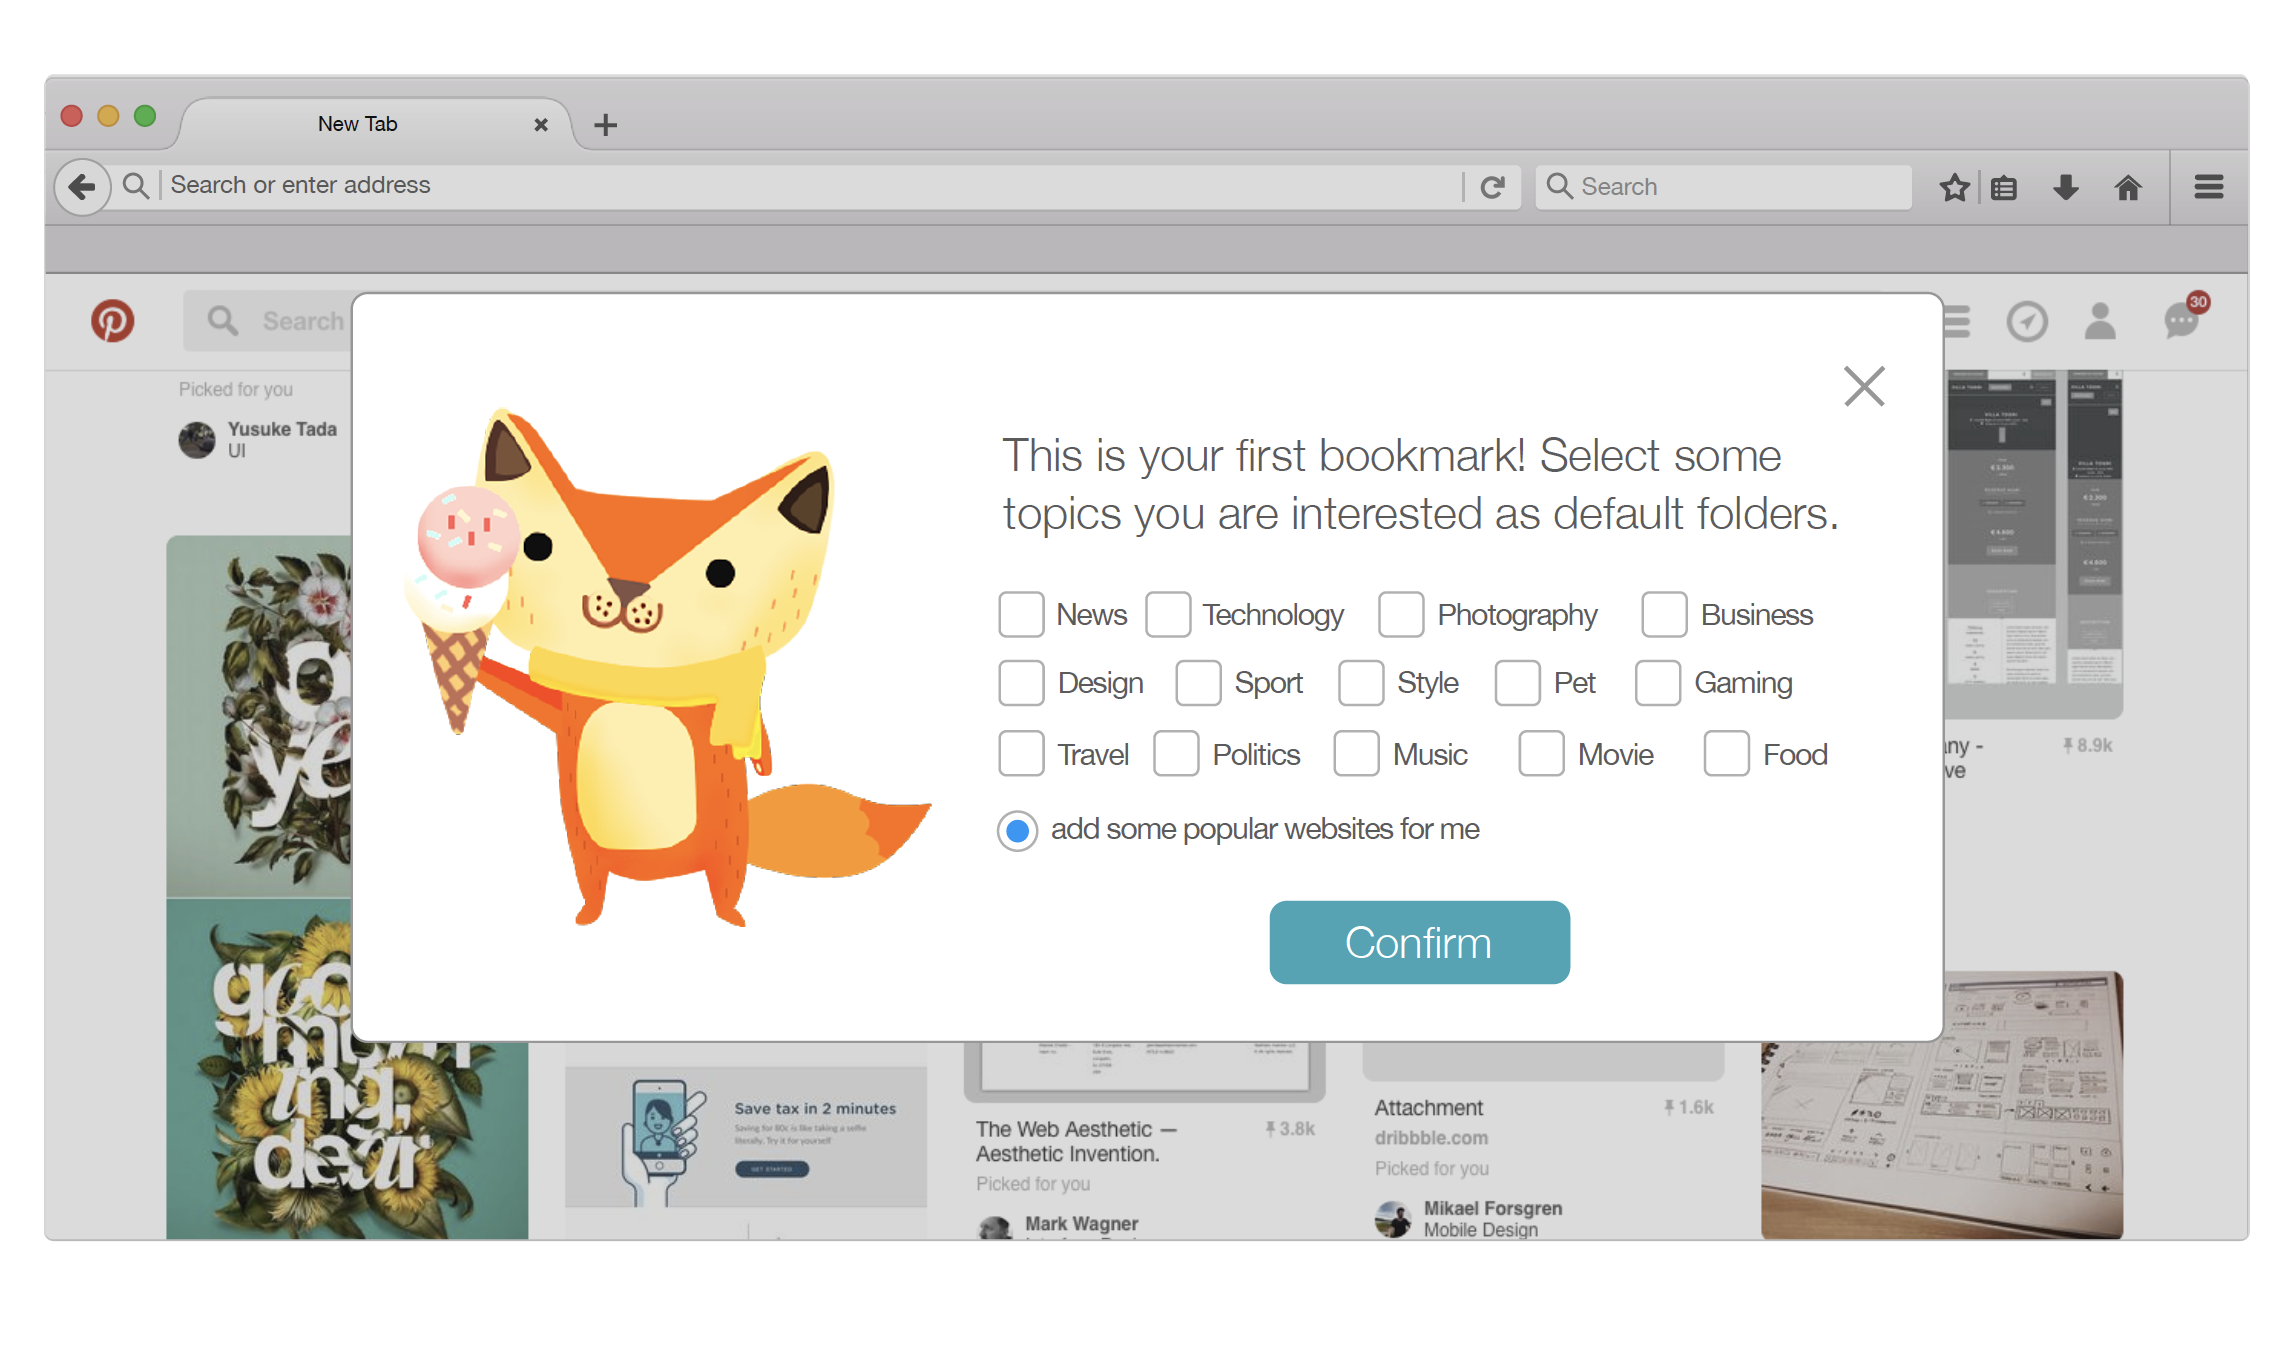Open Pinterest notifications chat bubble
This screenshot has width=2290, height=1360.
pos(2181,322)
